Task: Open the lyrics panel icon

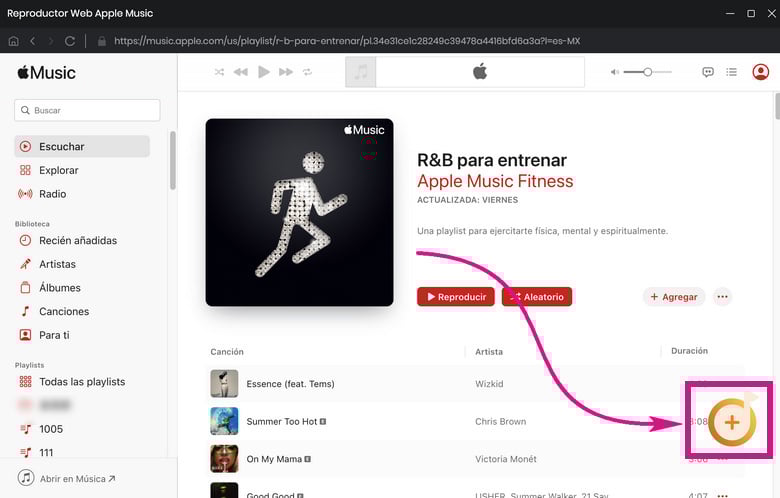Action: pyautogui.click(x=708, y=72)
